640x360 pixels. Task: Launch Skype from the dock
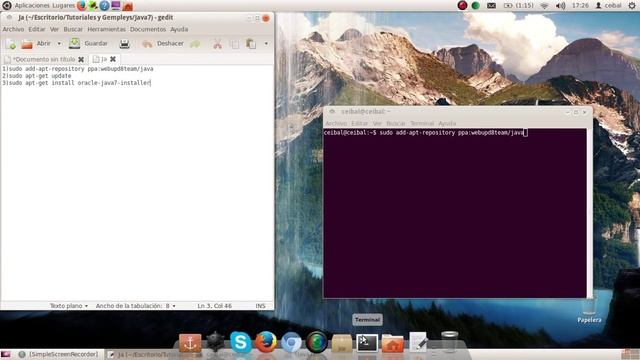coord(240,342)
